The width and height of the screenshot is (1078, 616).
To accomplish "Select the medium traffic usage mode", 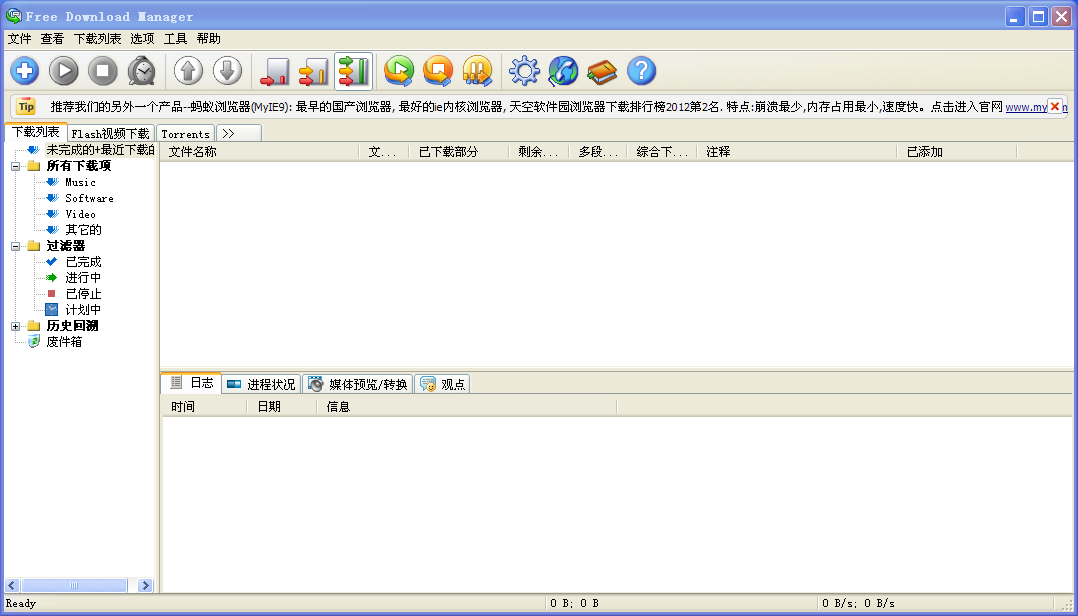I will pyautogui.click(x=314, y=72).
